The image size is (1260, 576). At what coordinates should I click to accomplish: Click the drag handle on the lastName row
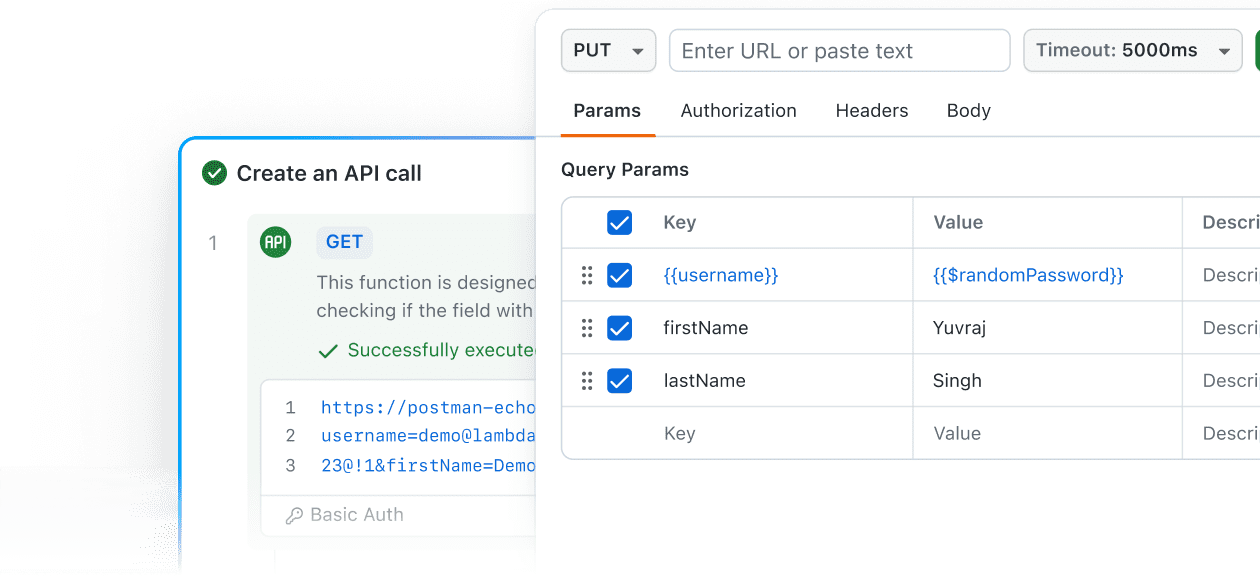pos(587,380)
